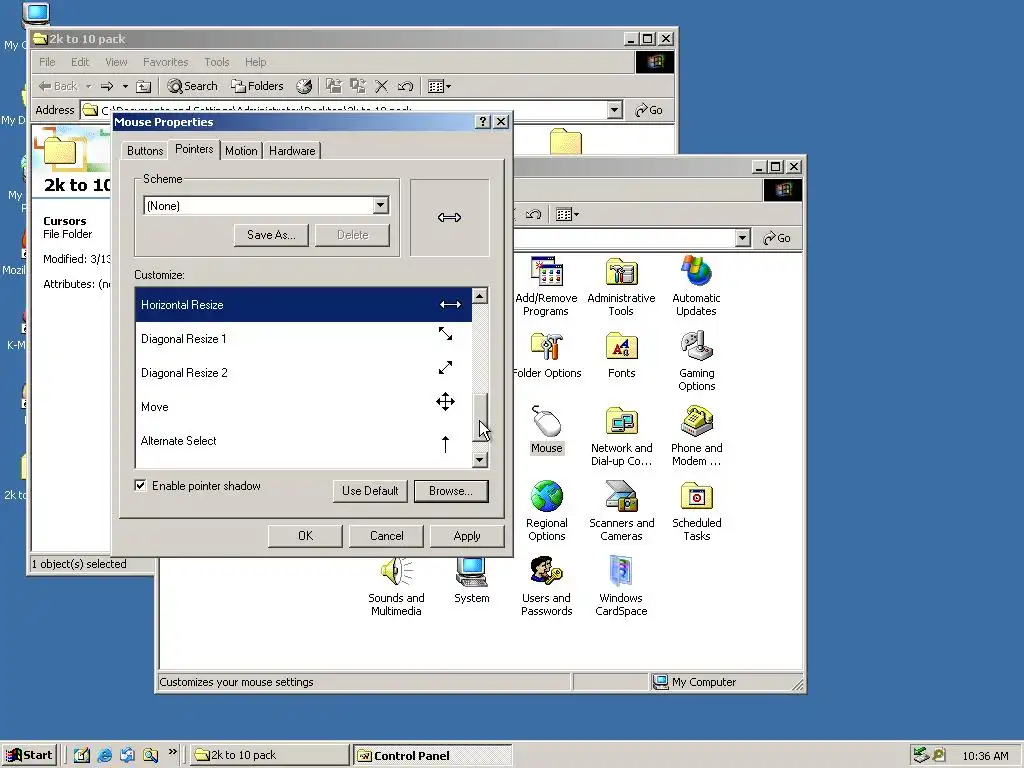Click OK in Mouse Properties

[305, 536]
